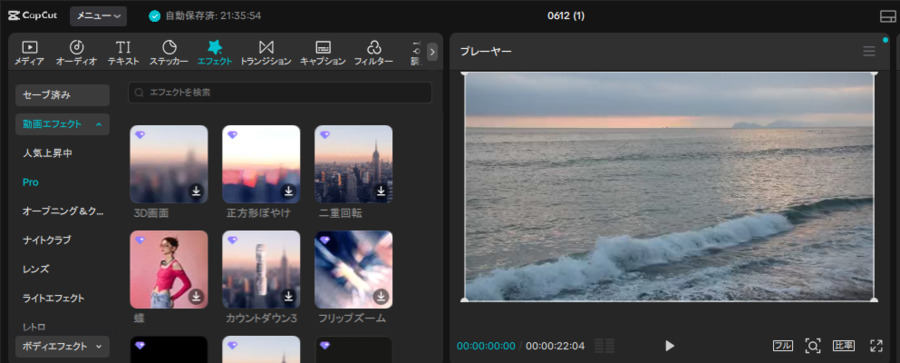Image resolution: width=900 pixels, height=363 pixels.
Task: Open the フィルター tab
Action: click(374, 53)
